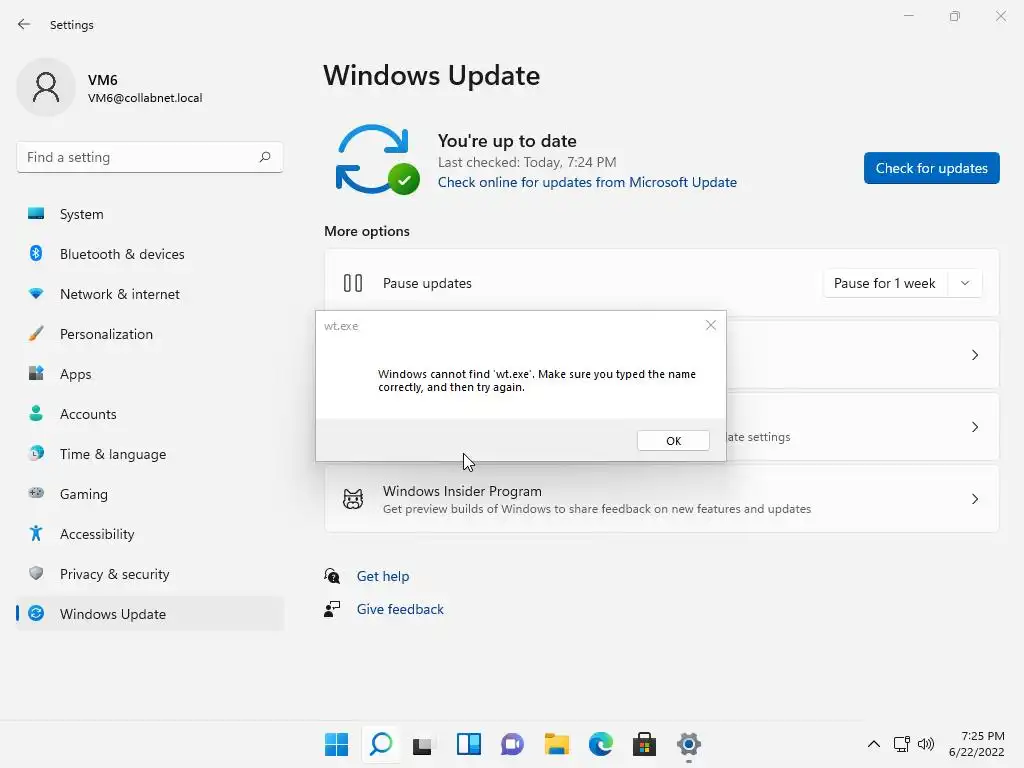Click the Gaming controller icon
The width and height of the screenshot is (1024, 768).
coord(36,493)
